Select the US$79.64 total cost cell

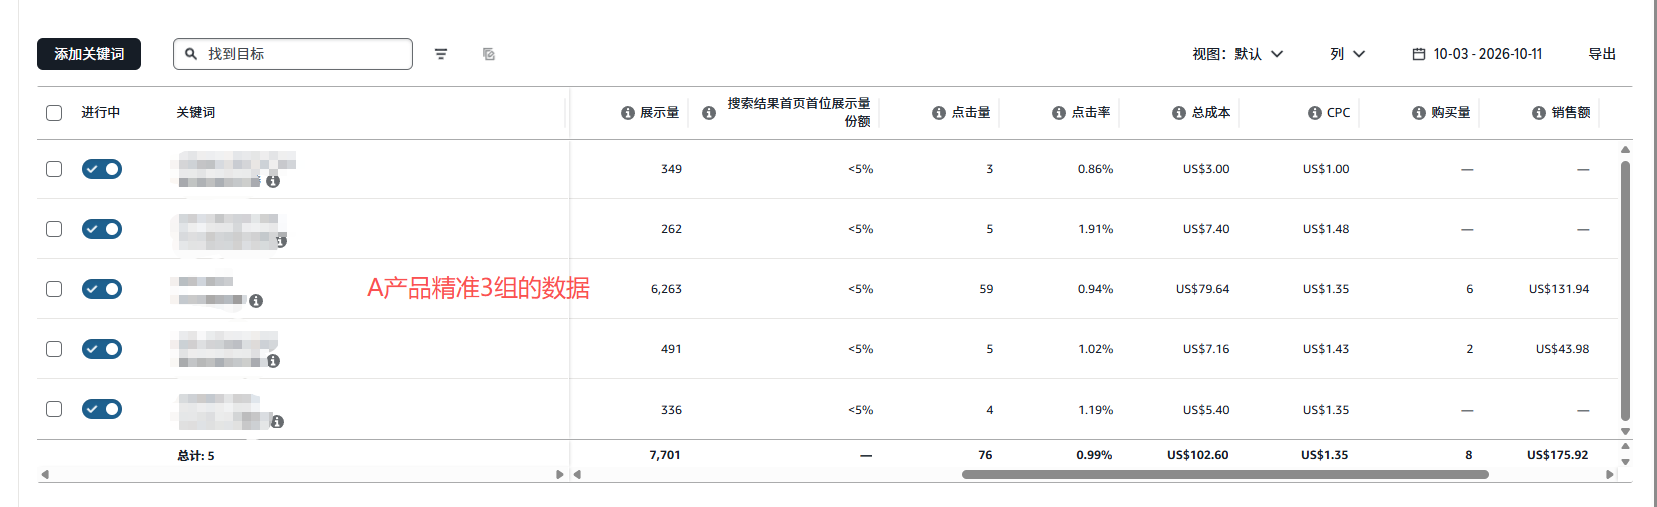(1202, 289)
